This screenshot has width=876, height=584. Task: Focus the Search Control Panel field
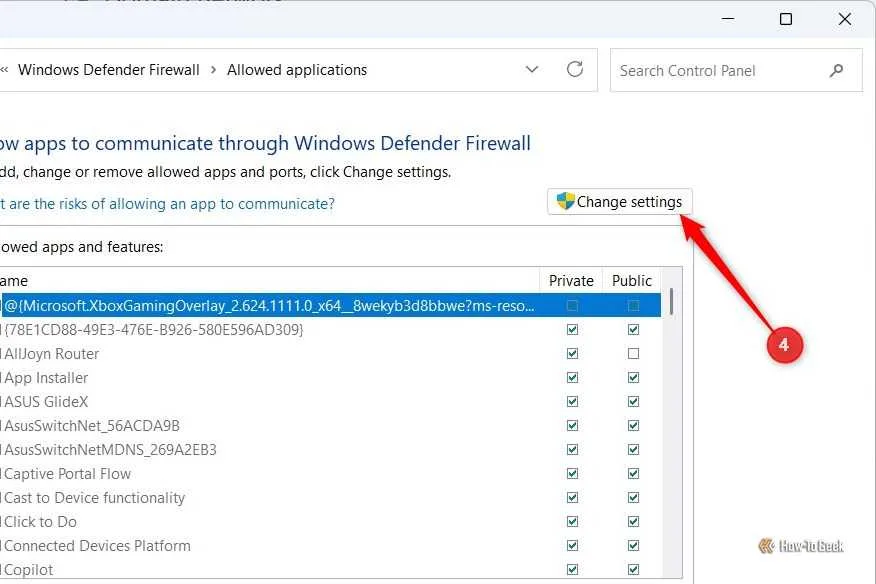click(x=736, y=70)
